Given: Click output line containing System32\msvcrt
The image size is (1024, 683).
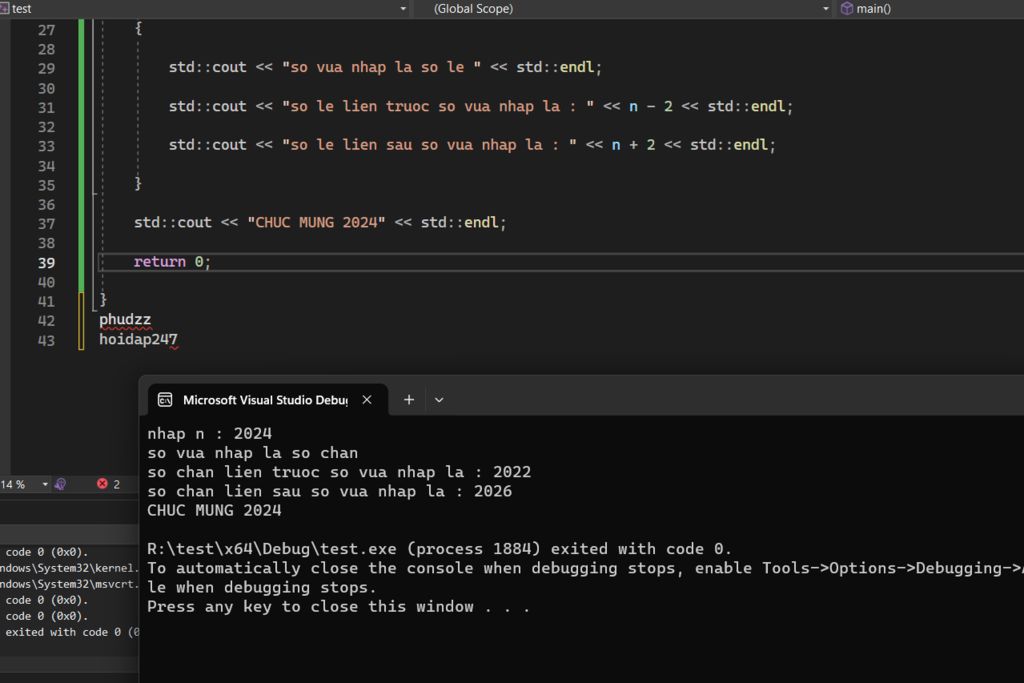Looking at the screenshot, I should click(x=69, y=584).
